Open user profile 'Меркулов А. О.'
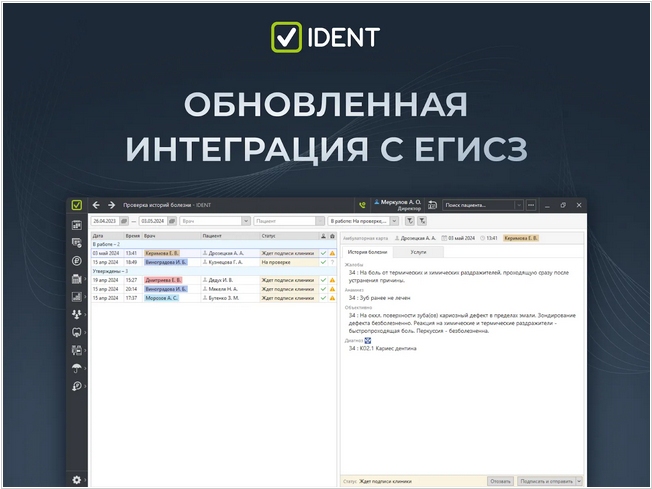 point(398,205)
